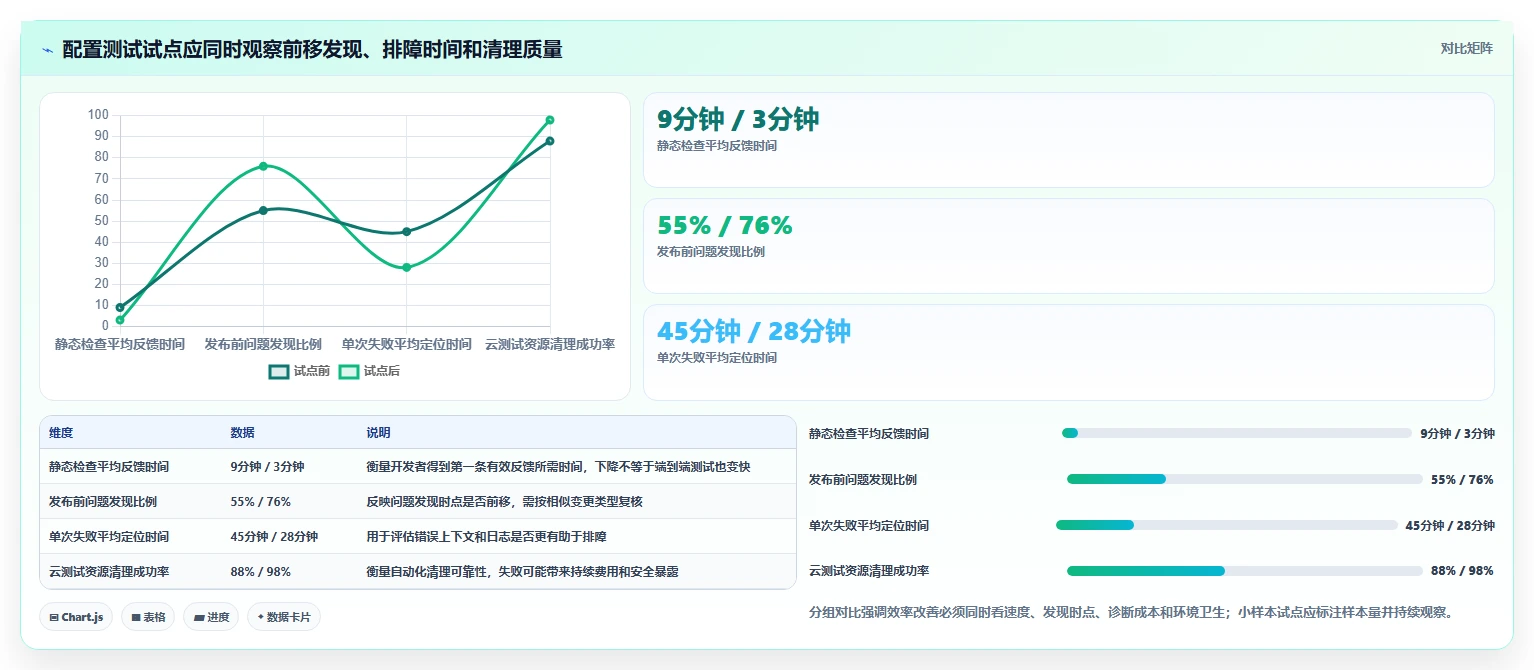Click the 云测试资源清理成功率 table row label

click(109, 572)
